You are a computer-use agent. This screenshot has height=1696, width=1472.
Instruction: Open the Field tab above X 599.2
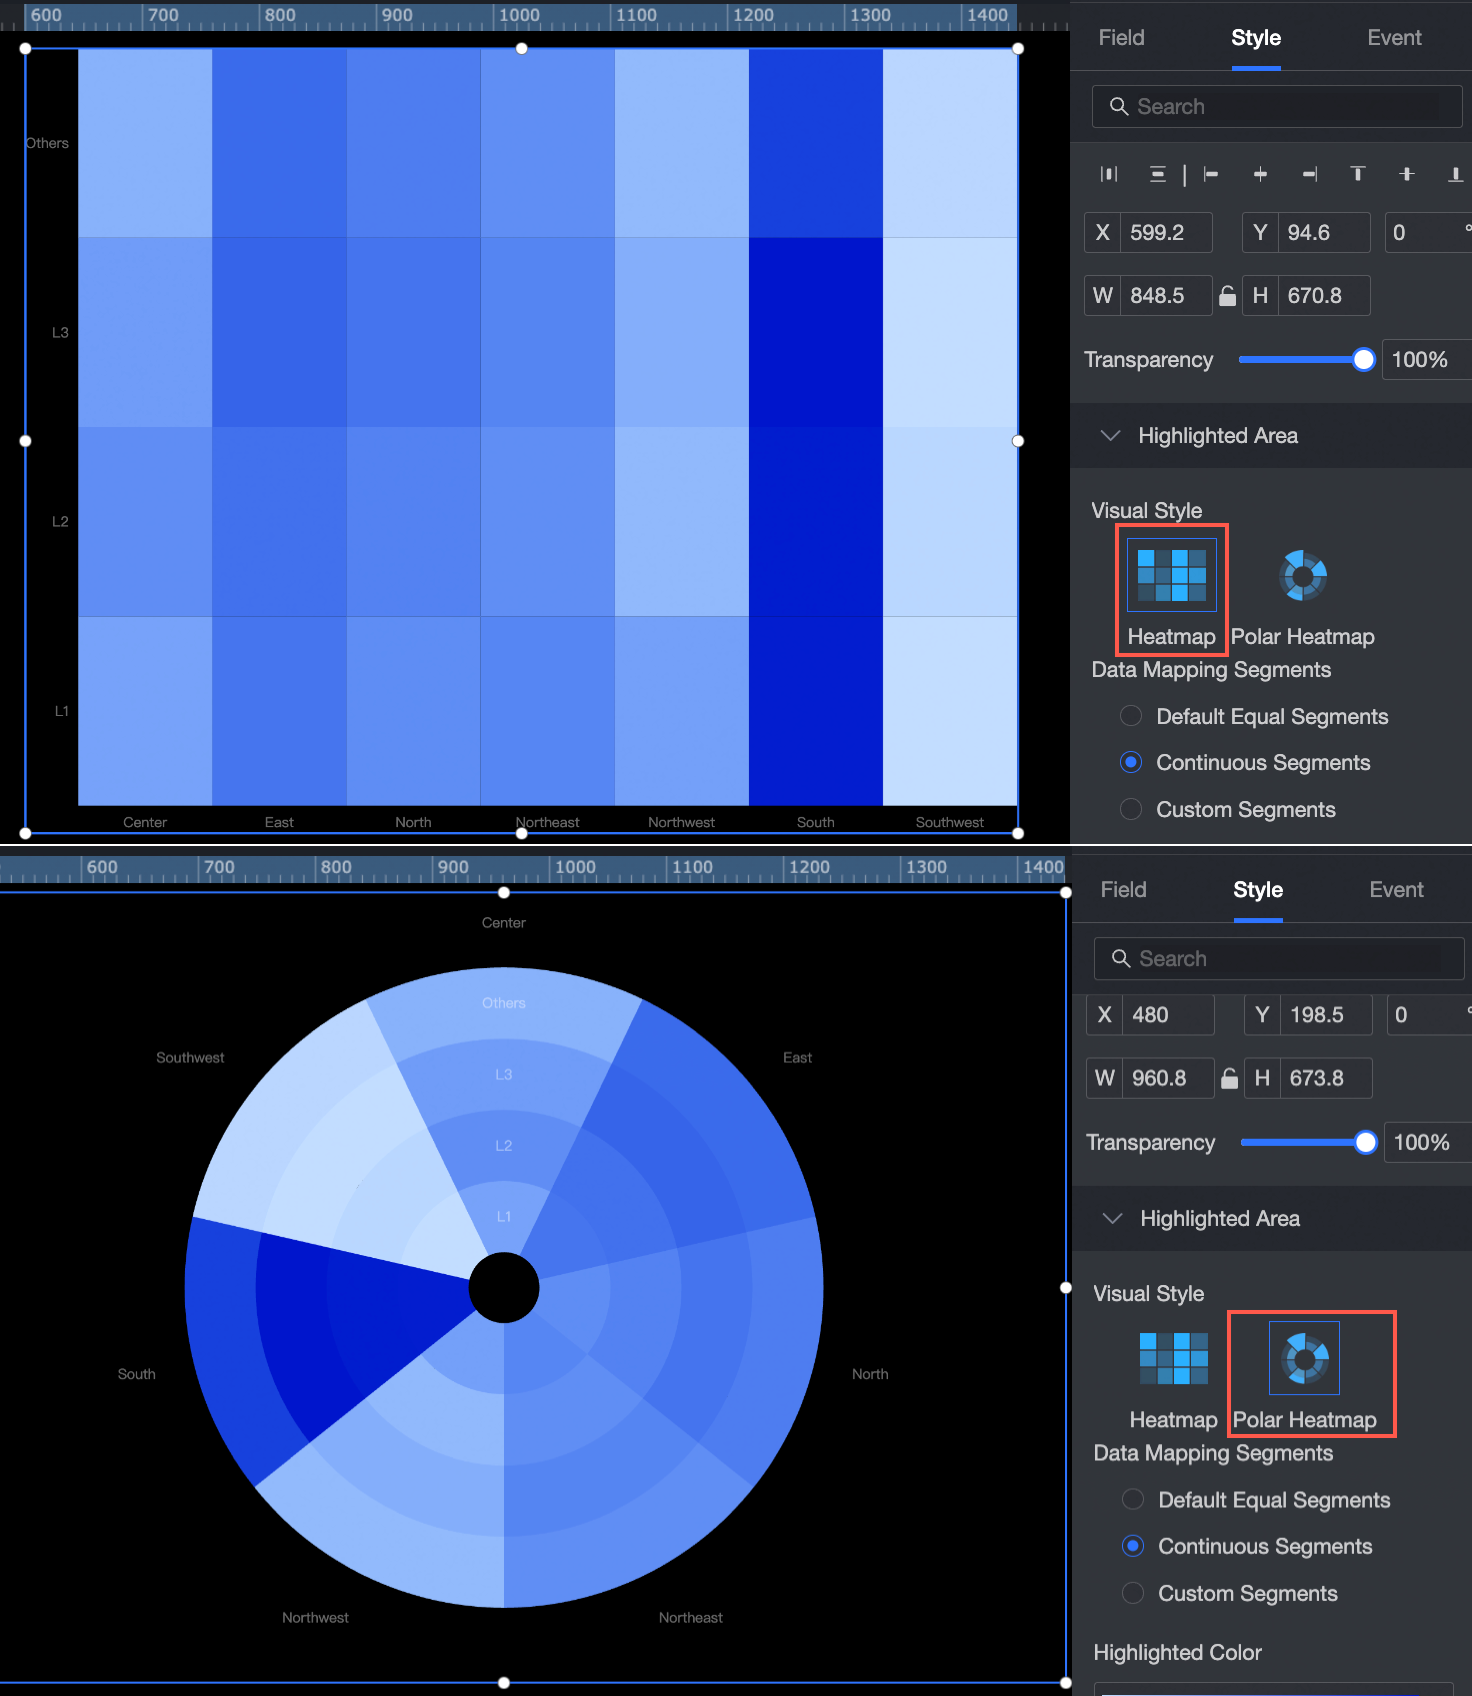(x=1121, y=38)
